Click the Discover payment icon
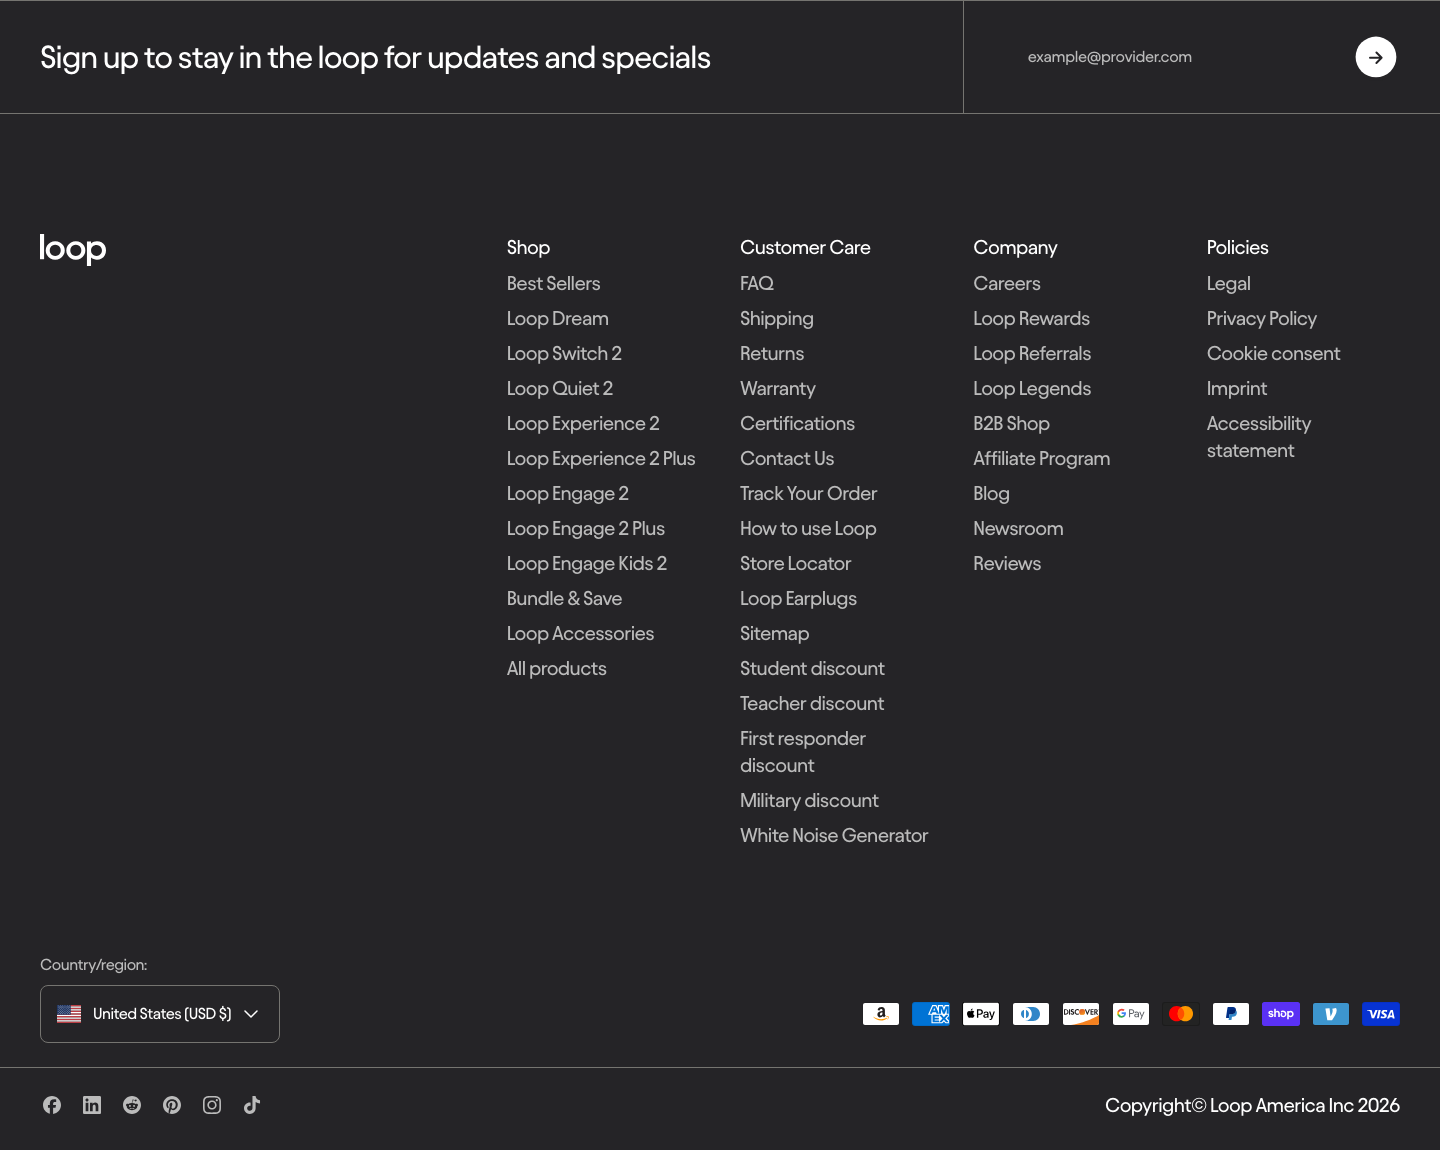Viewport: 1440px width, 1150px height. pyautogui.click(x=1081, y=1014)
